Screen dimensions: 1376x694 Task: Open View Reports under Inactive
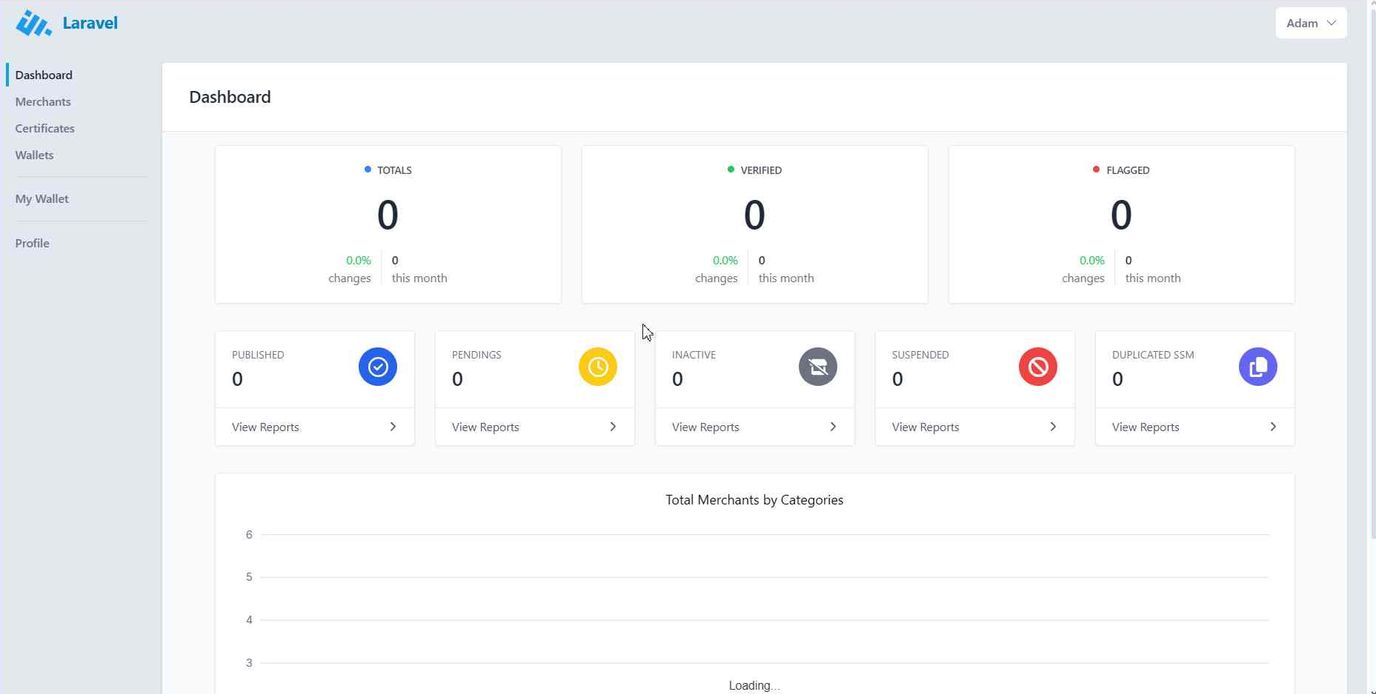pos(705,427)
